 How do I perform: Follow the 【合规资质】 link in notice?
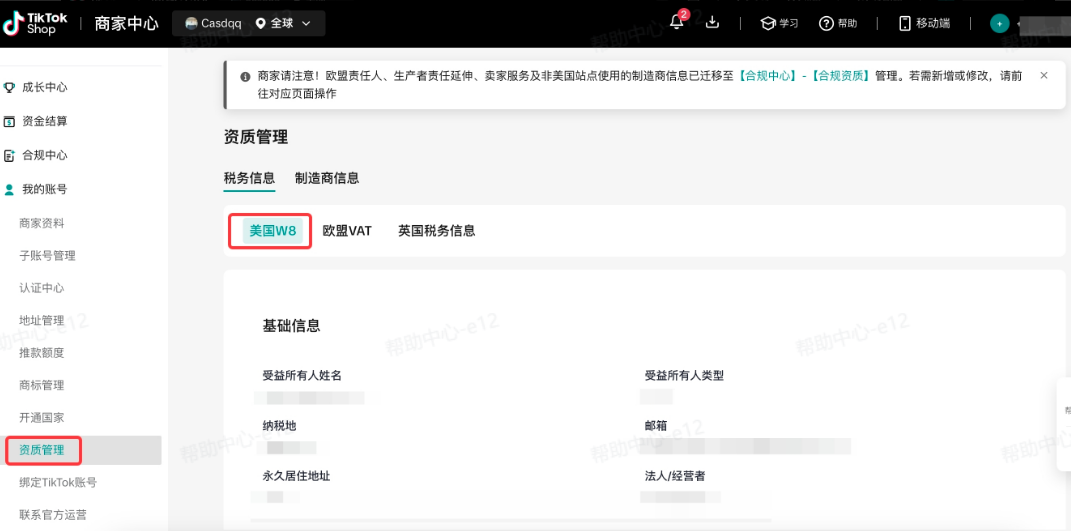pyautogui.click(x=842, y=77)
